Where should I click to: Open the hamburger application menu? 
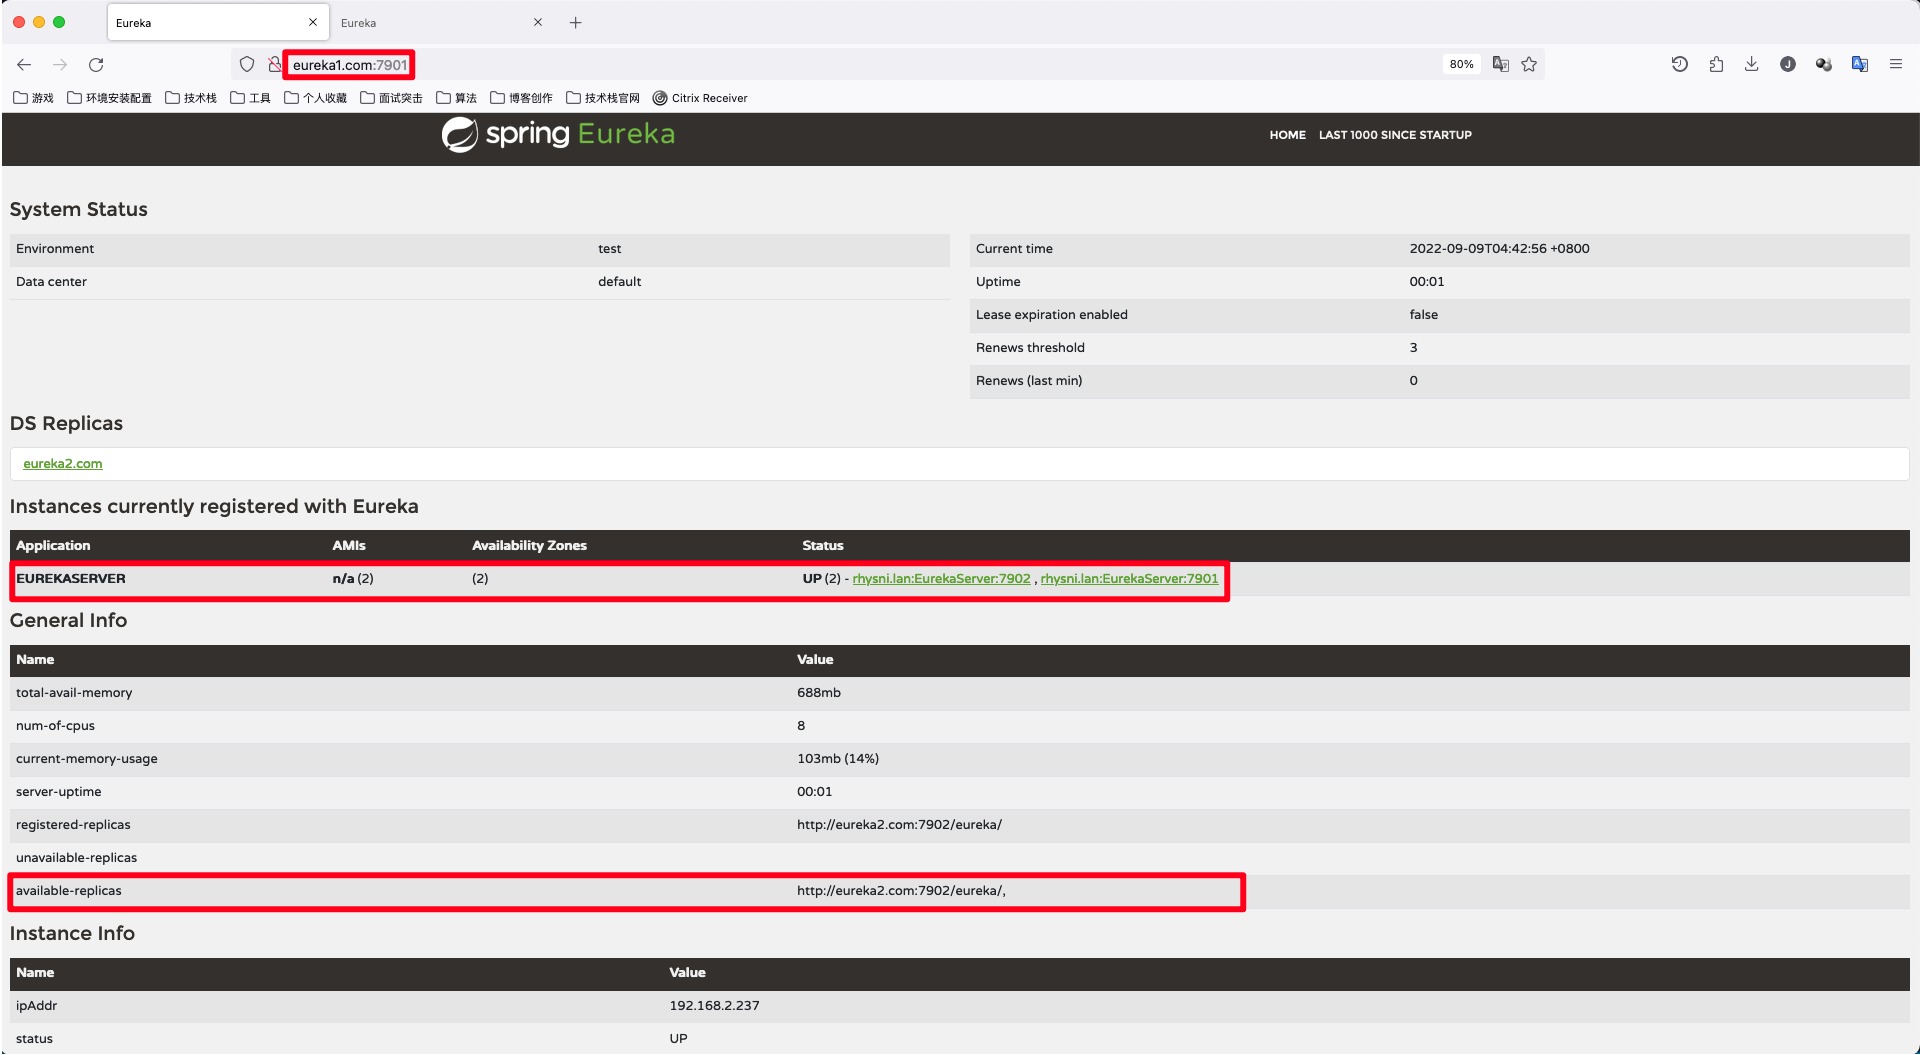pos(1896,65)
